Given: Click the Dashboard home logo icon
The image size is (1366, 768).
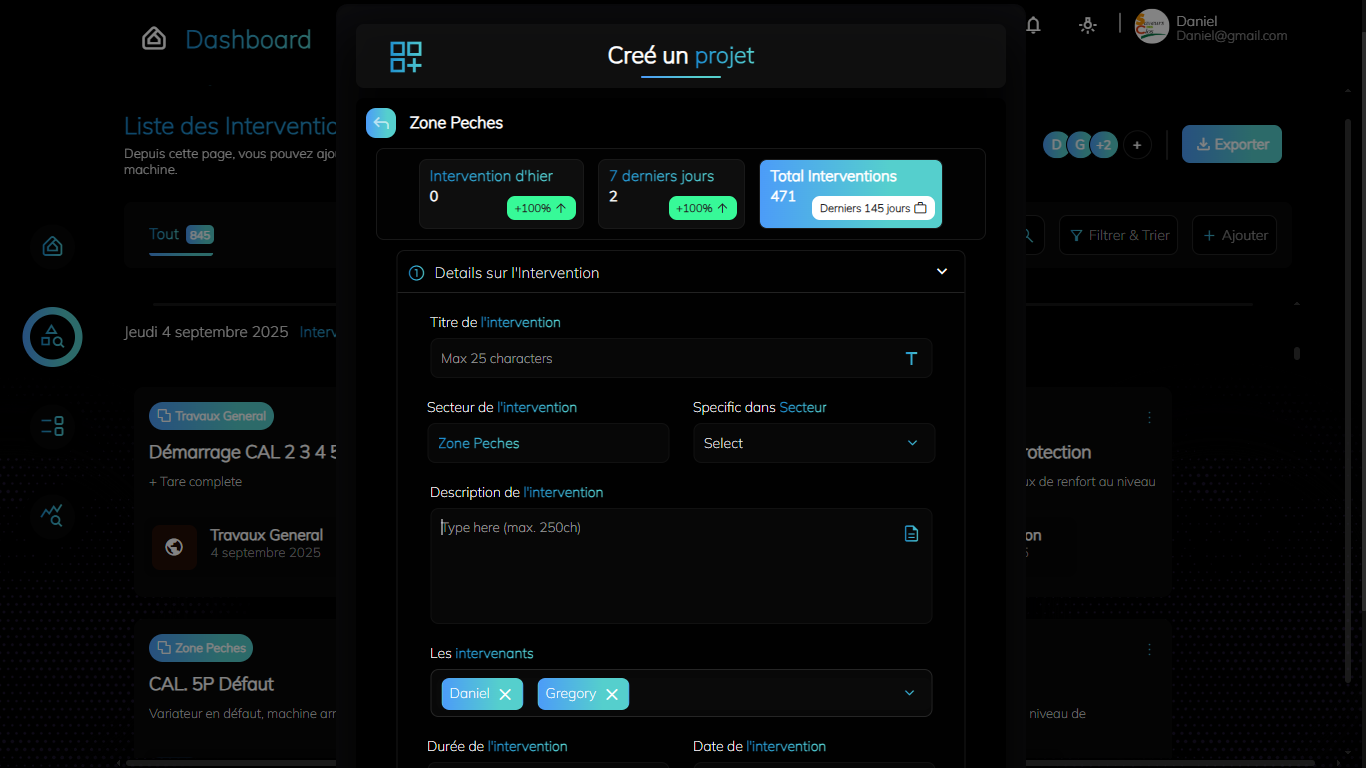Looking at the screenshot, I should tap(154, 39).
